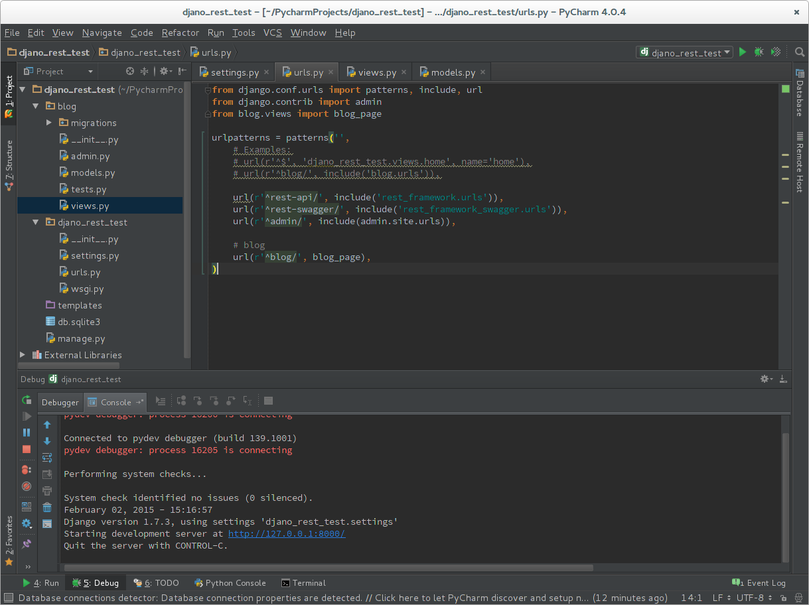Click Show Execution Point icon

coord(160,401)
